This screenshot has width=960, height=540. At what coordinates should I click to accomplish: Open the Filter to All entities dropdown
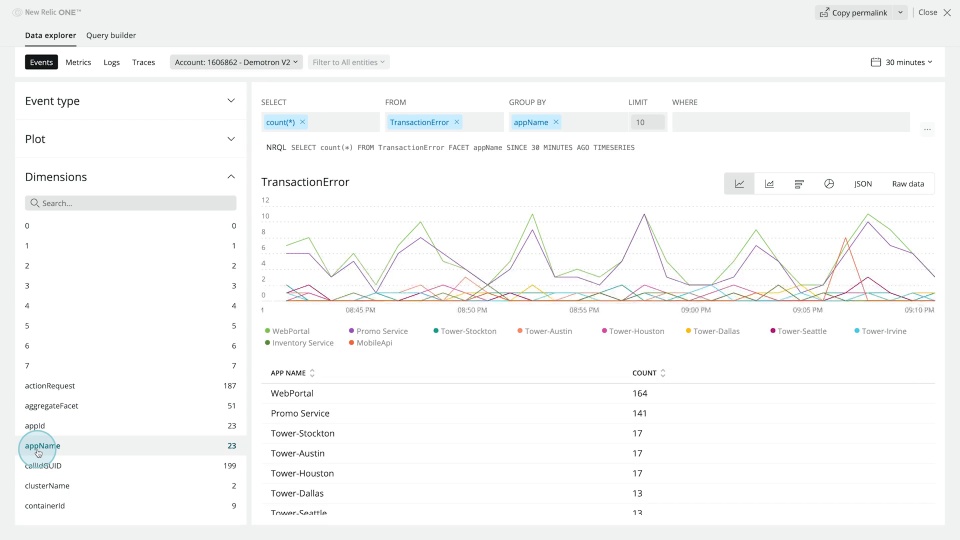pyautogui.click(x=348, y=62)
